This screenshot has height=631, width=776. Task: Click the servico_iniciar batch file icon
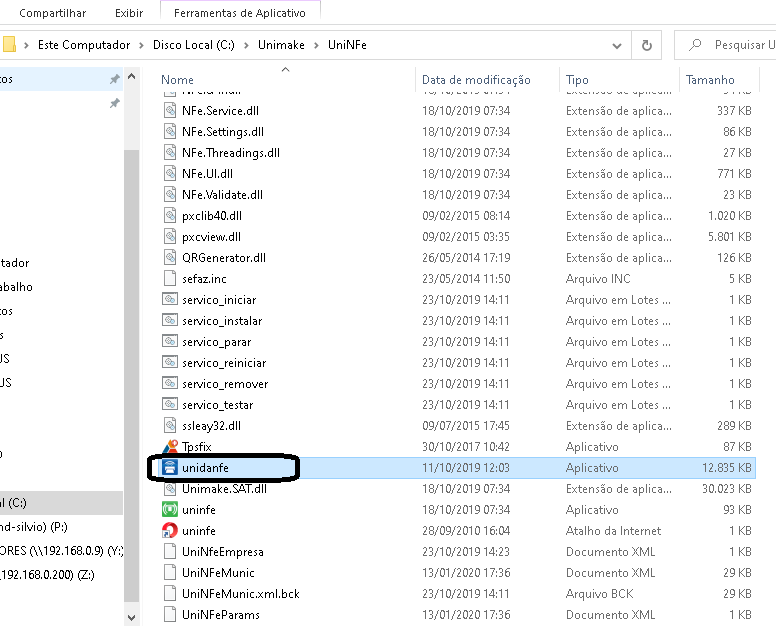point(170,299)
